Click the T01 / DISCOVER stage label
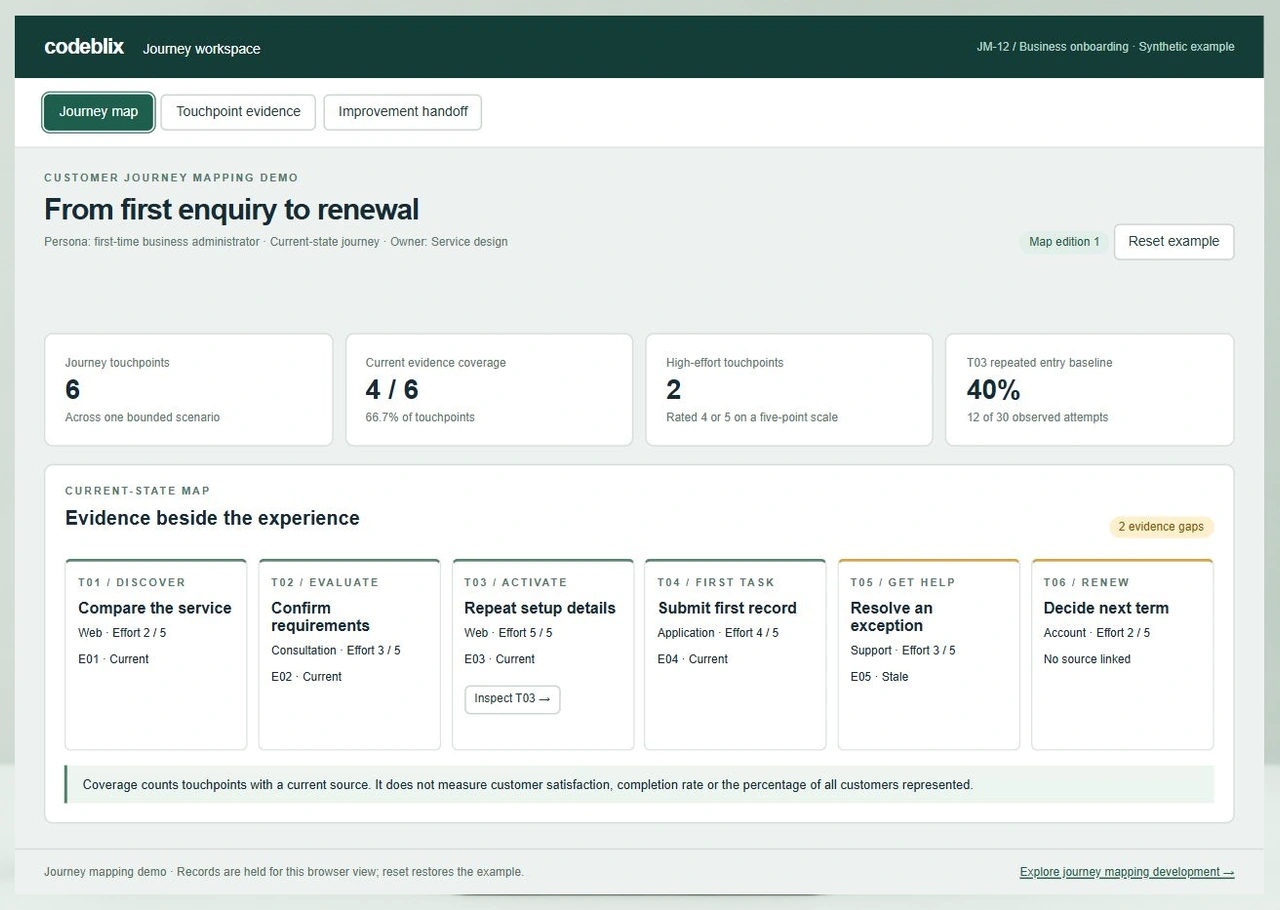The height and width of the screenshot is (910, 1280). (132, 583)
